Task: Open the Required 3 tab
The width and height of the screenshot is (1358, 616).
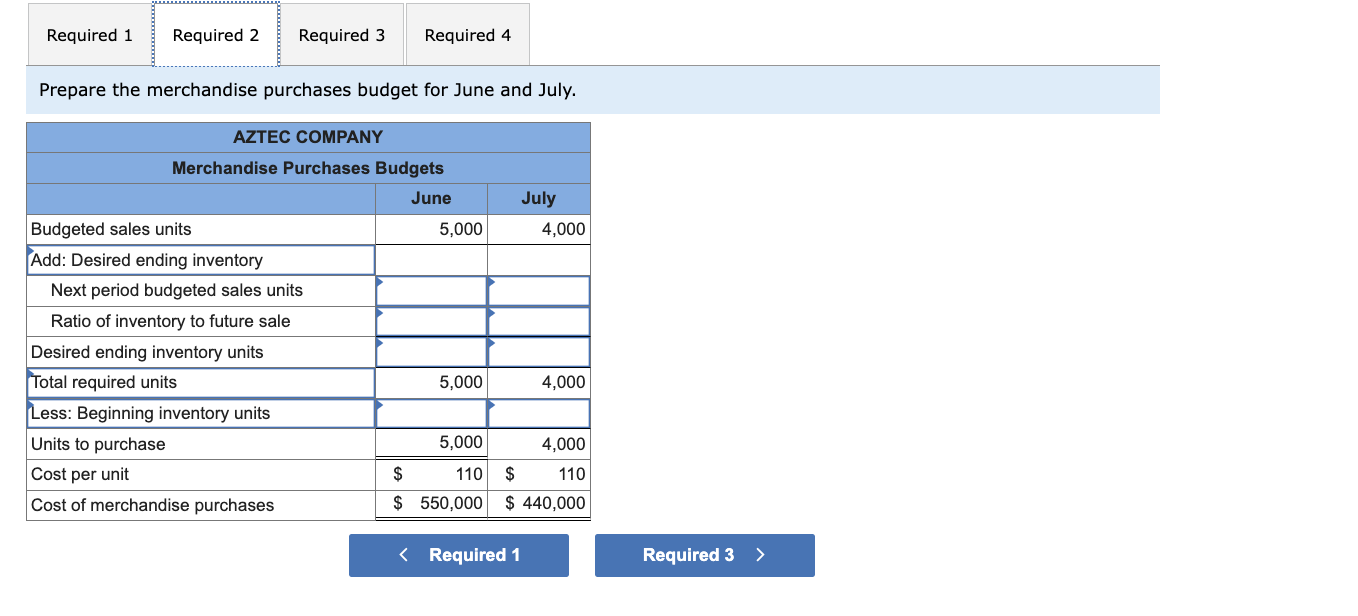Action: click(x=342, y=34)
